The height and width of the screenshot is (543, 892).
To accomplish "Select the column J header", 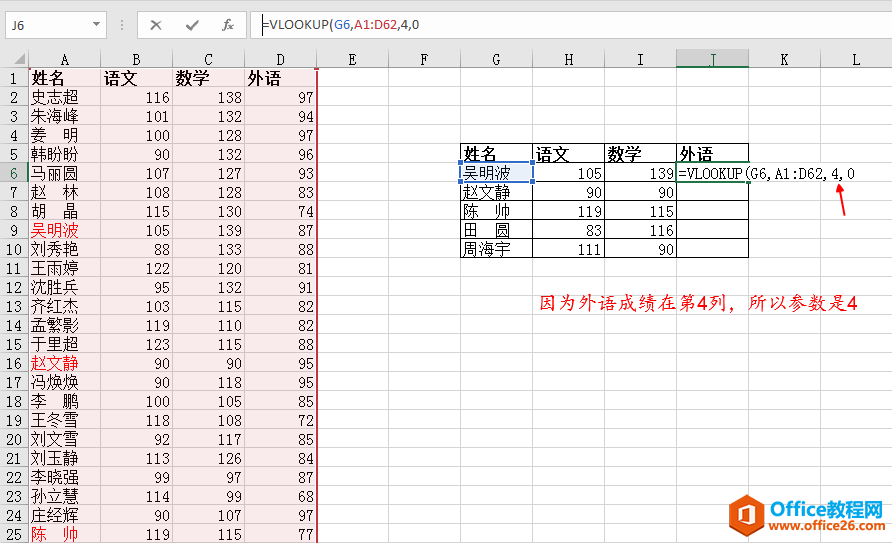I will [712, 59].
